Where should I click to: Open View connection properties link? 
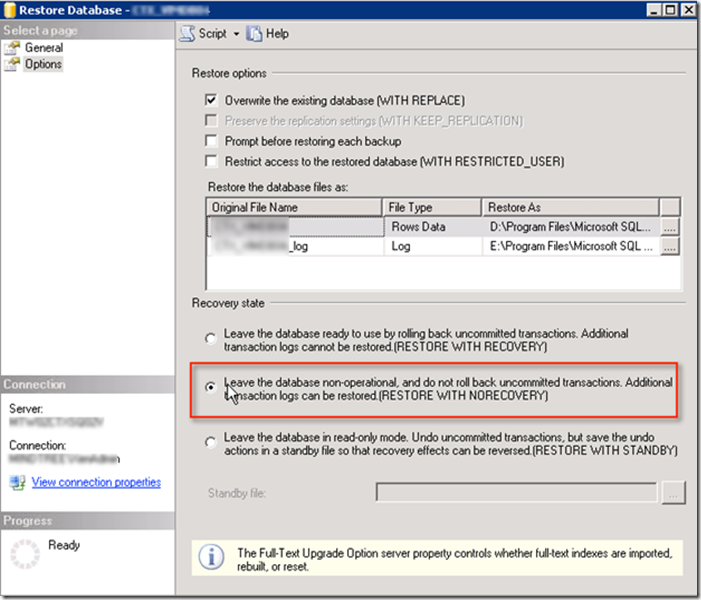96,482
